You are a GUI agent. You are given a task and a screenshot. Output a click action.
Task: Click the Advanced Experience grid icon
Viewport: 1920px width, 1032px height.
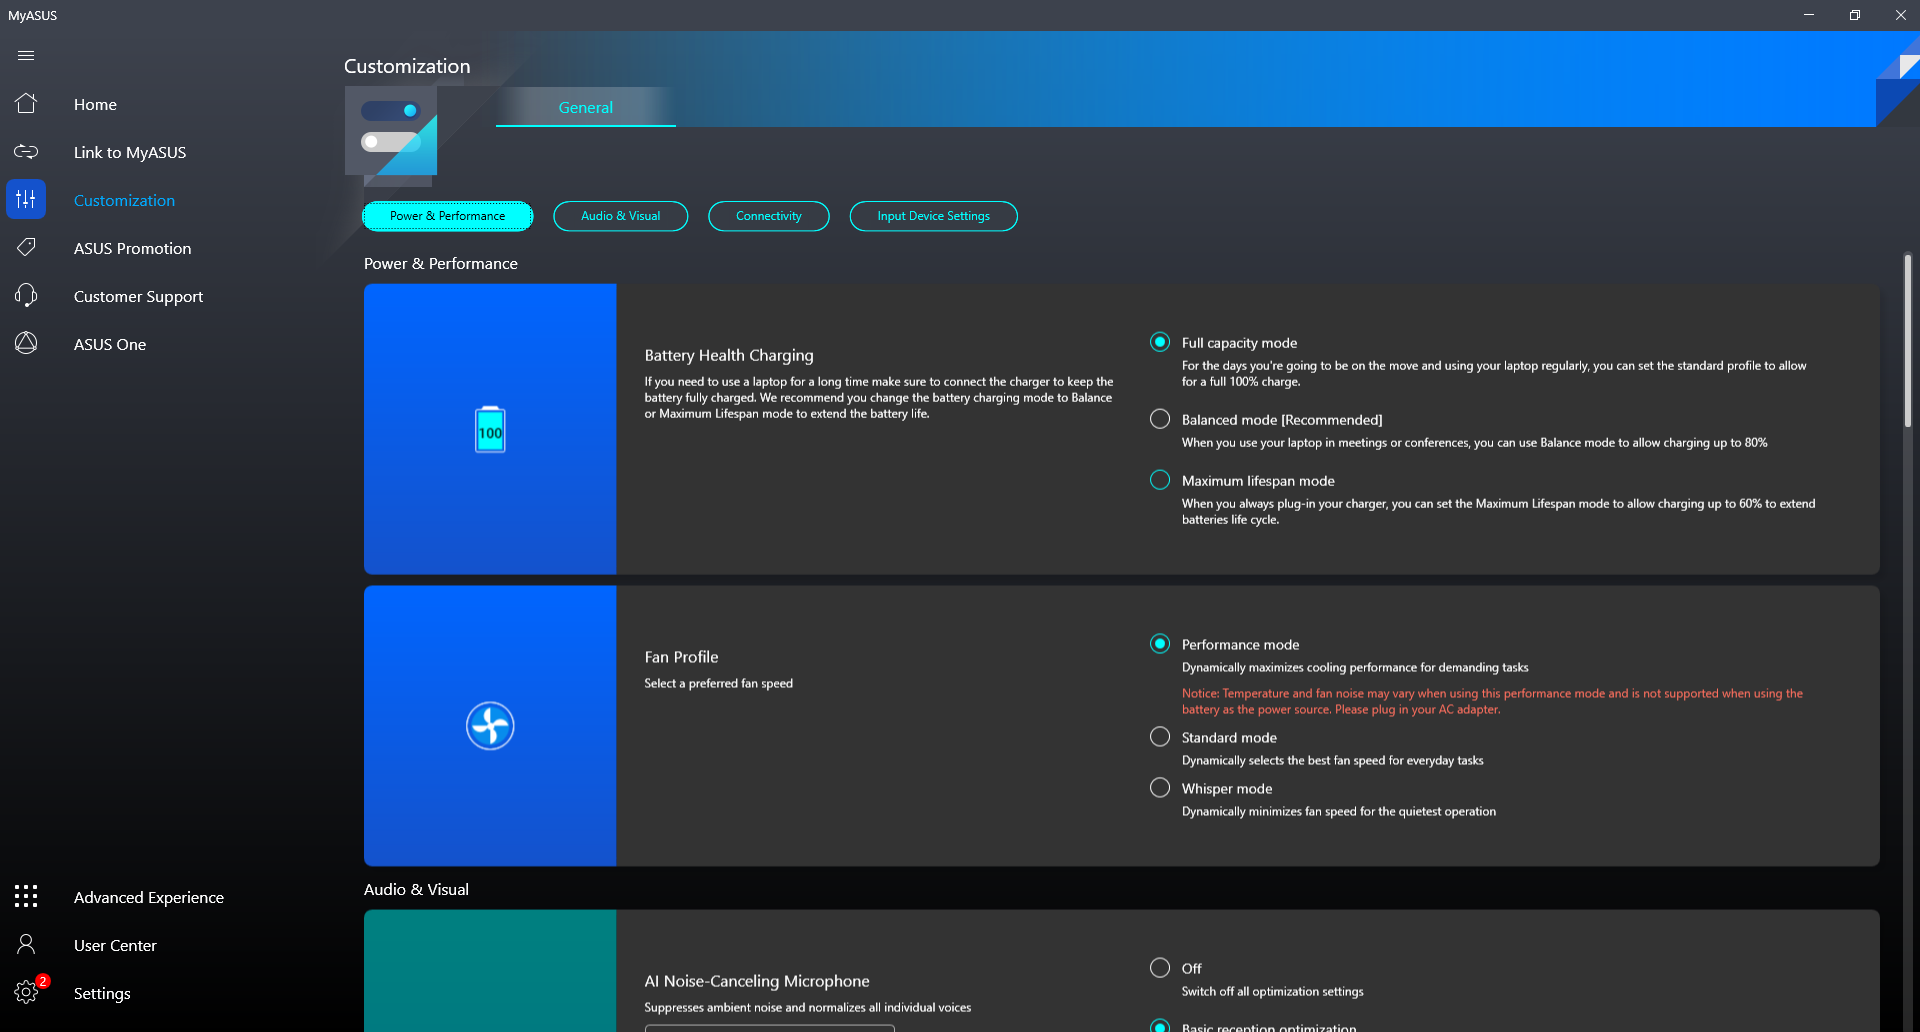[26, 896]
